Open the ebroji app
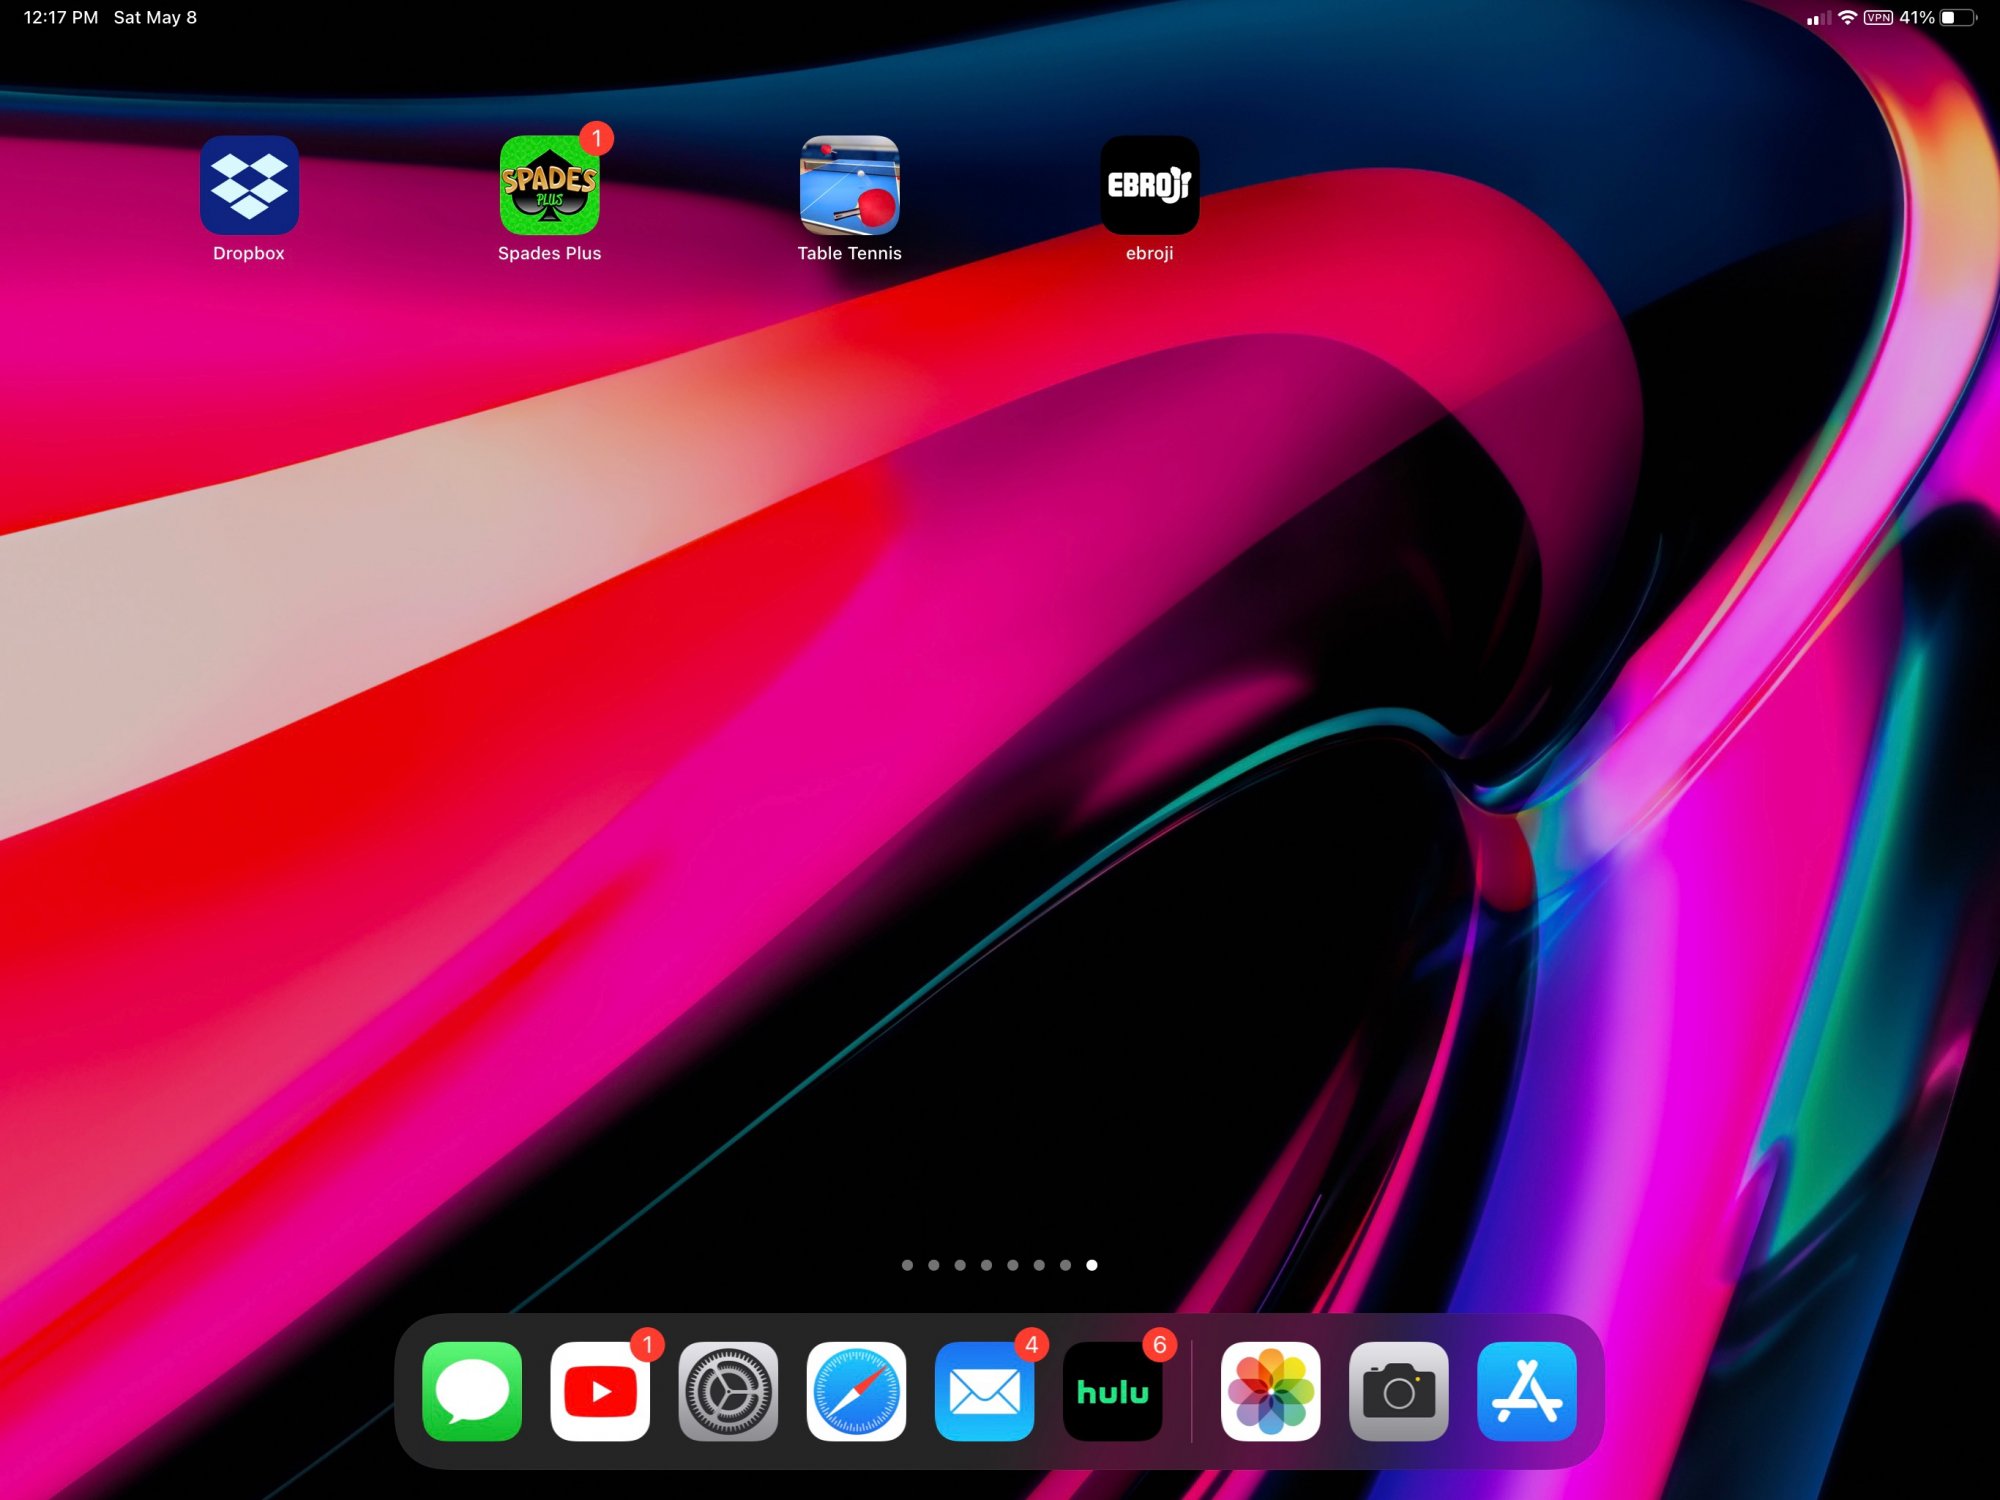Screen dimensions: 2000x1500 [x=1149, y=186]
